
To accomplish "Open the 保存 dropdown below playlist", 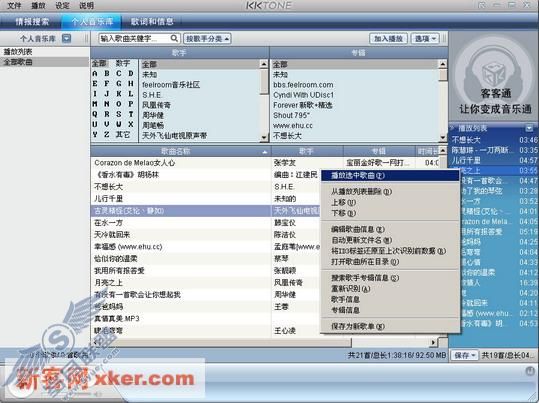I will 464,355.
